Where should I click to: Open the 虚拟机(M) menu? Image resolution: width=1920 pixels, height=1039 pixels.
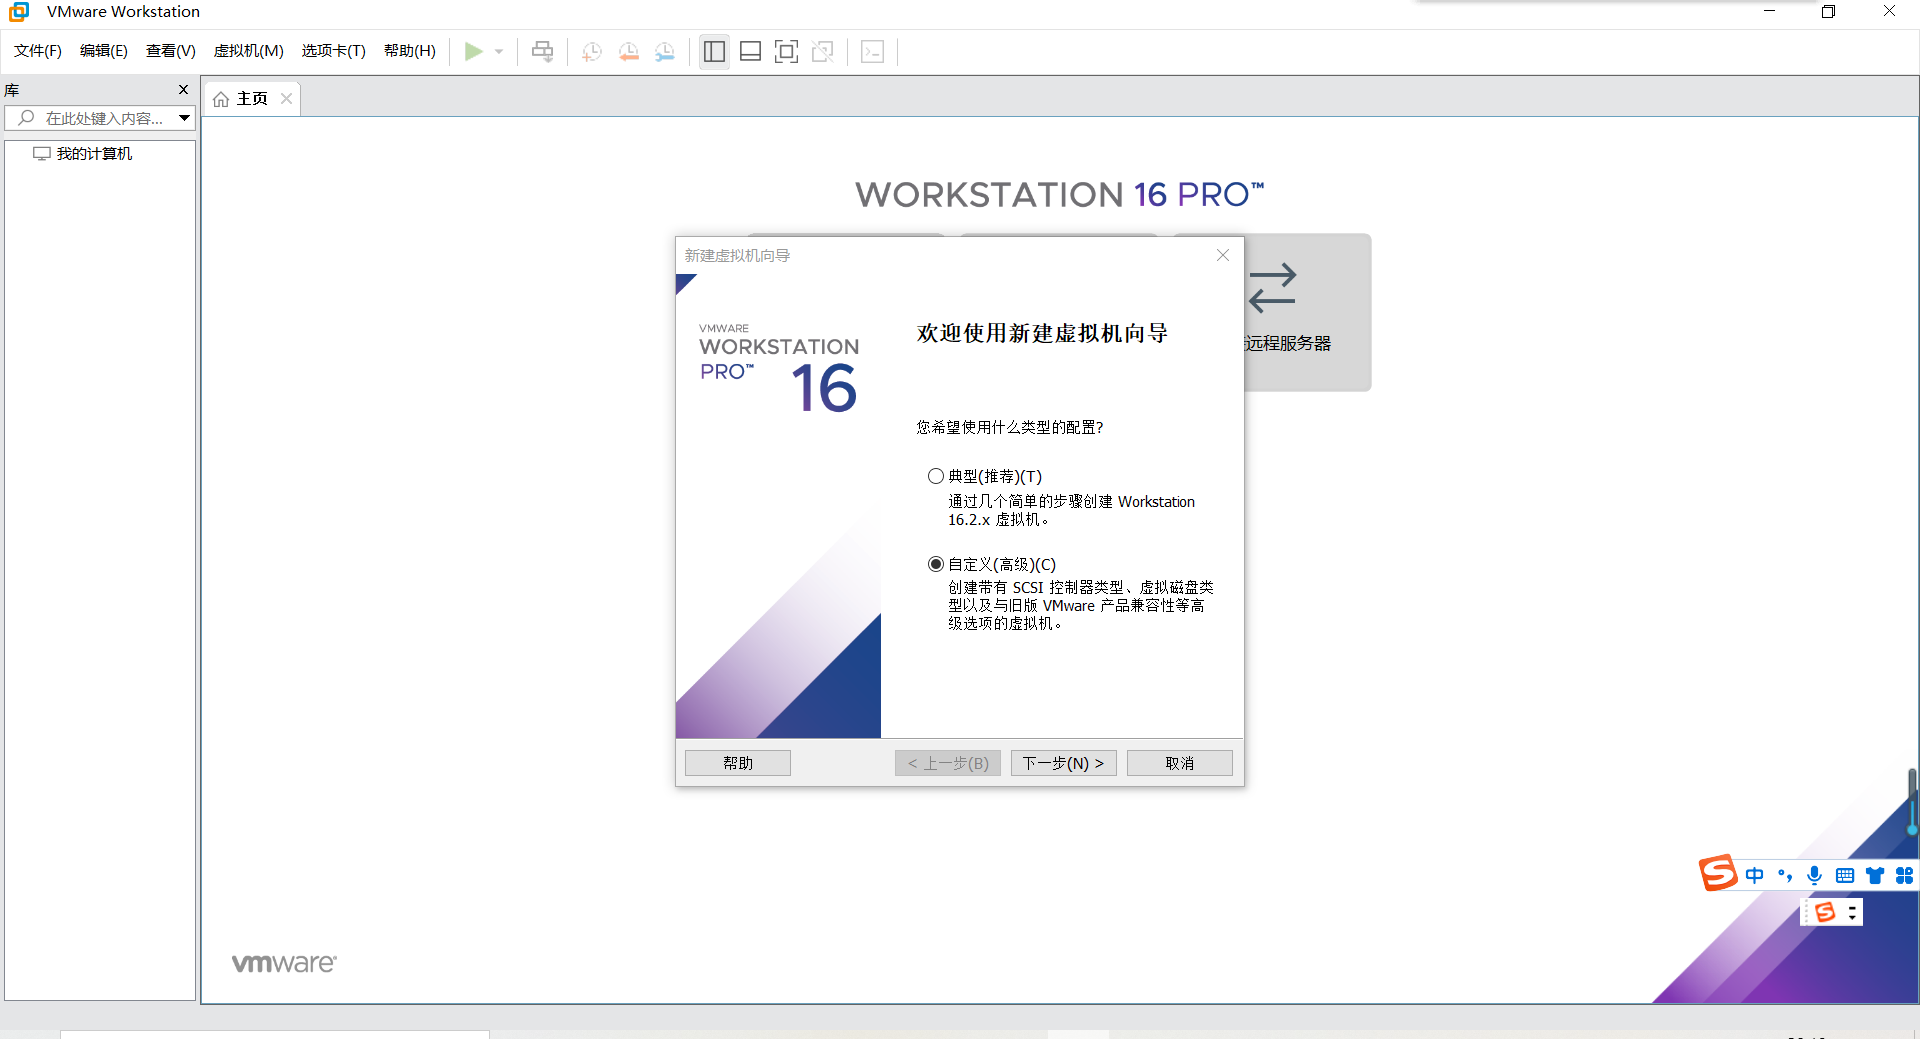249,51
